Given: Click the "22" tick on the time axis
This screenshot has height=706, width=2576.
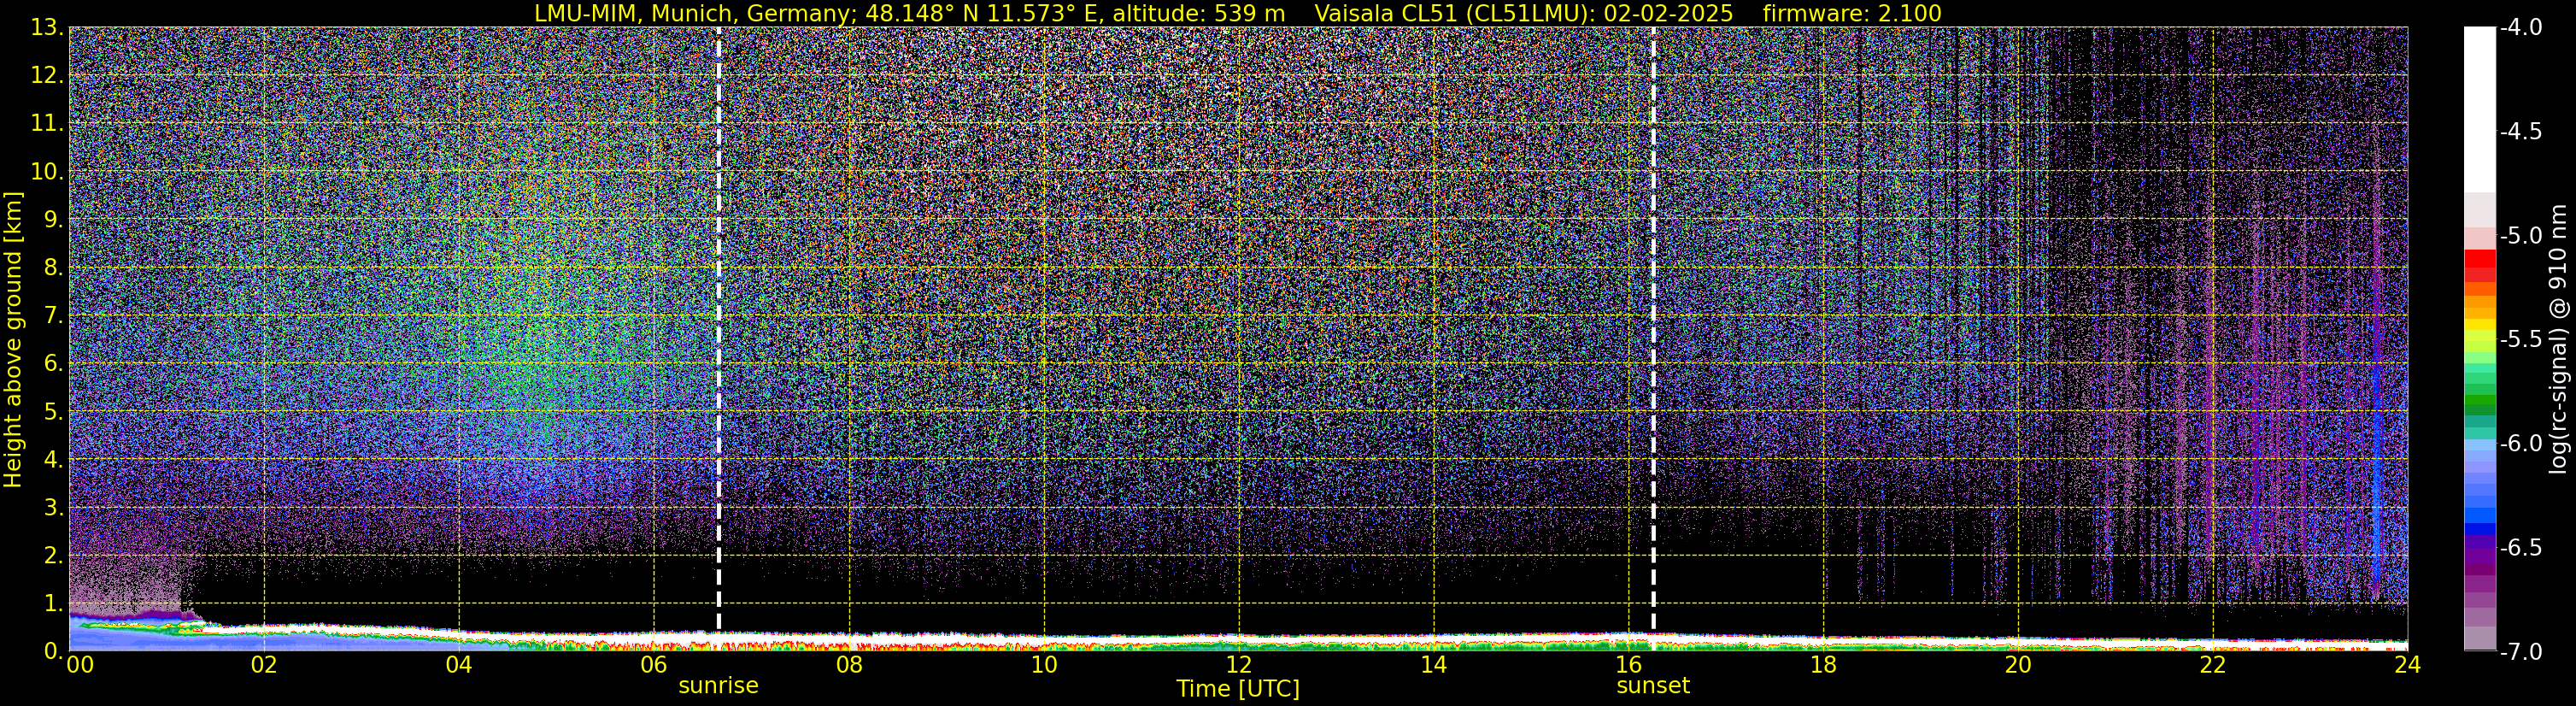Looking at the screenshot, I should pos(2213,665).
